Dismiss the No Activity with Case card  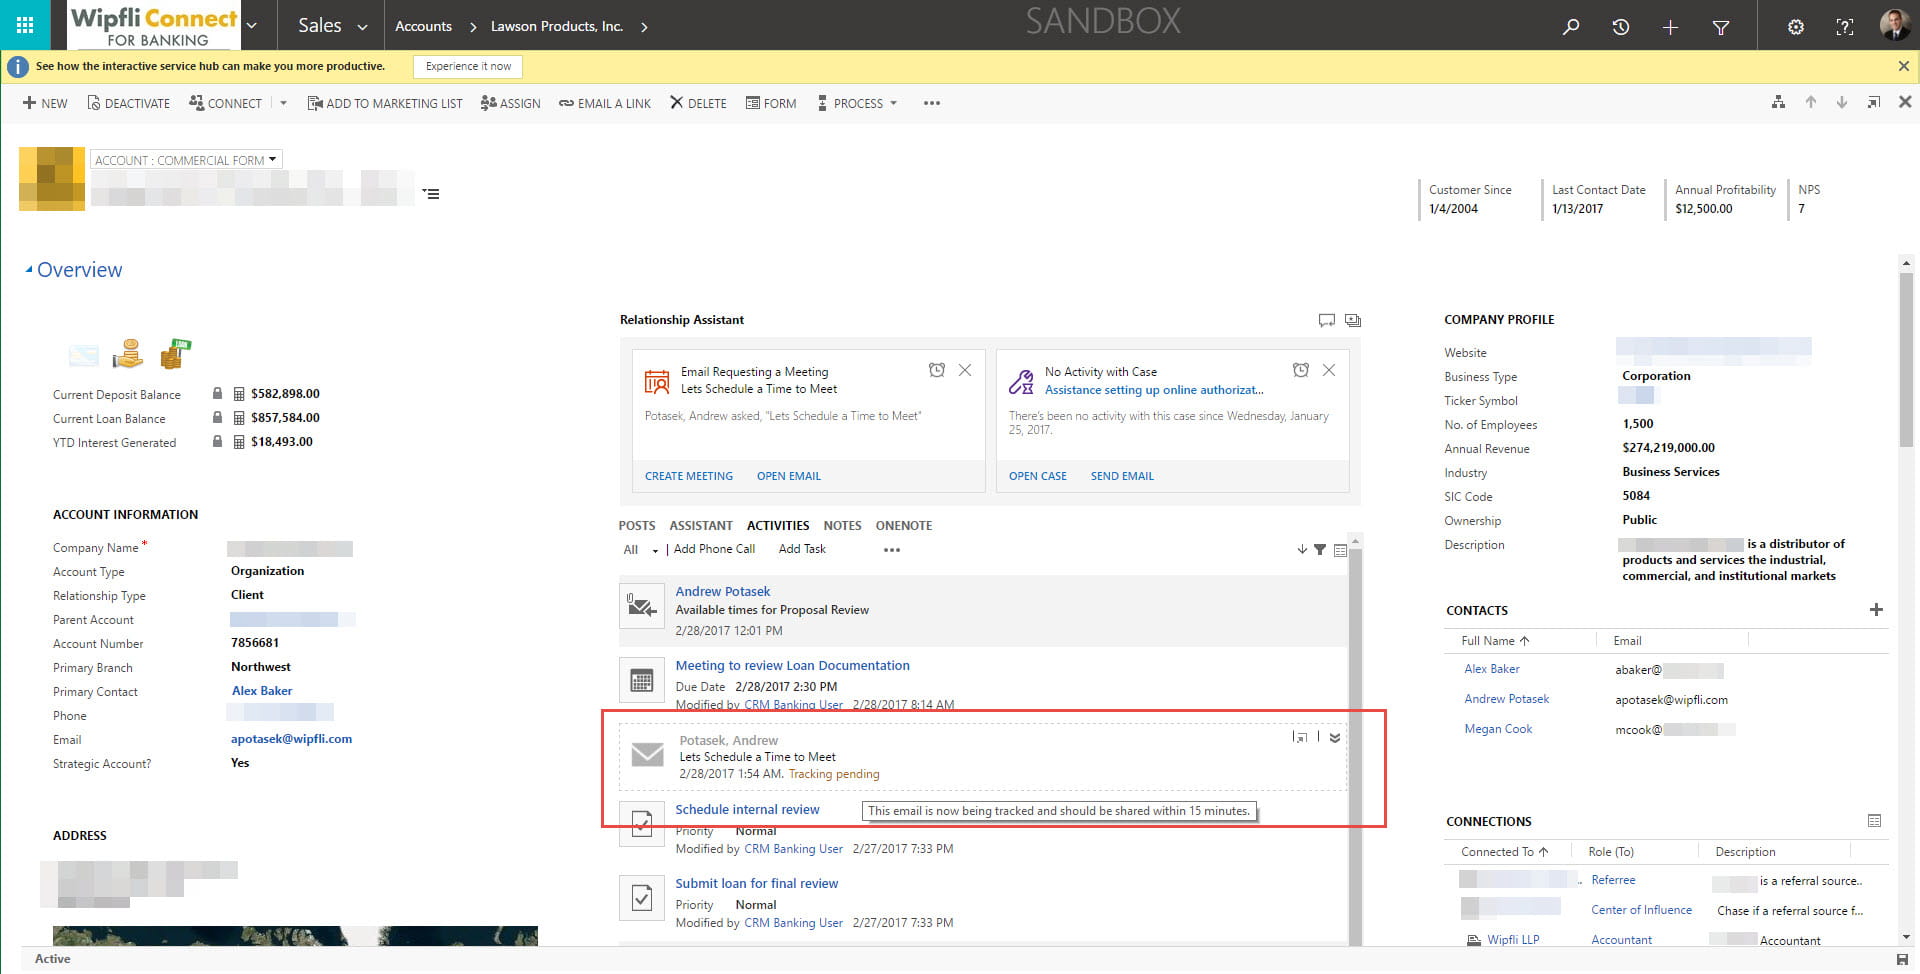1329,370
